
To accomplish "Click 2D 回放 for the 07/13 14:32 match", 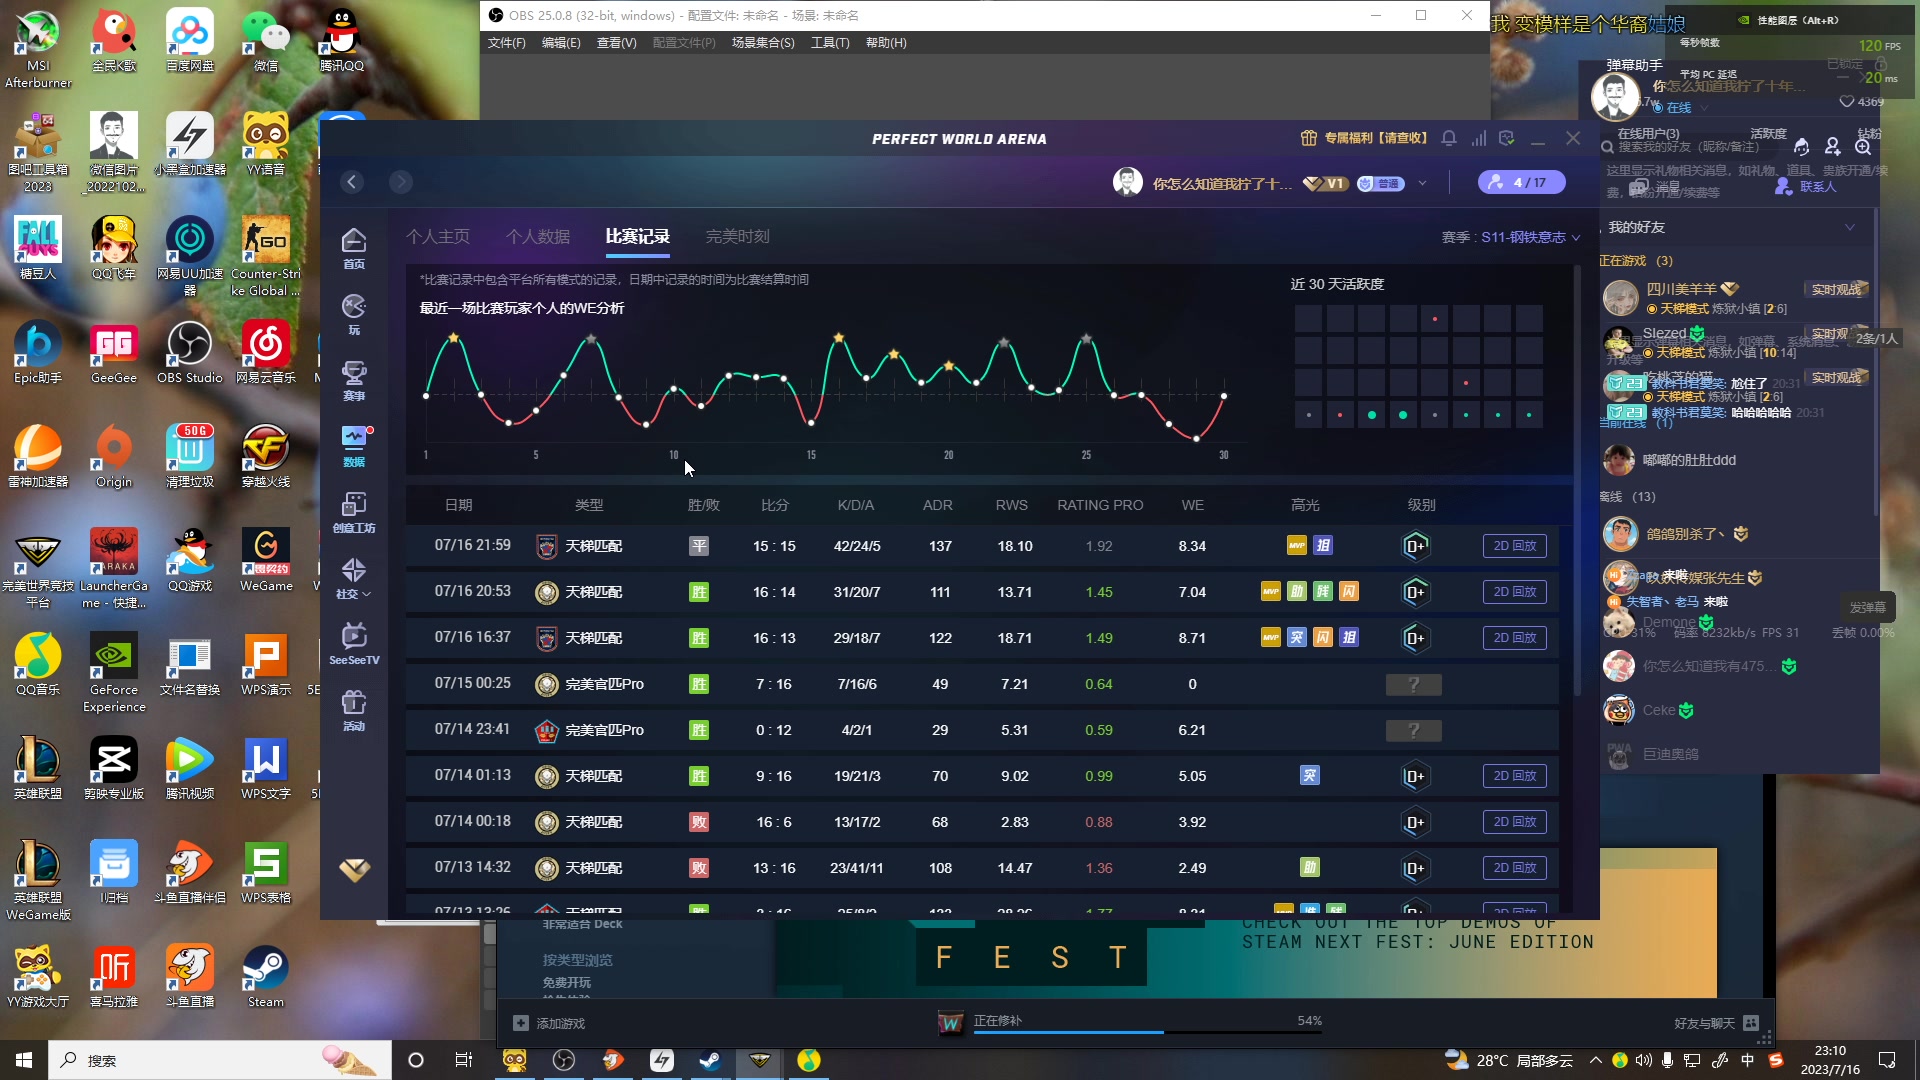I will (1515, 868).
